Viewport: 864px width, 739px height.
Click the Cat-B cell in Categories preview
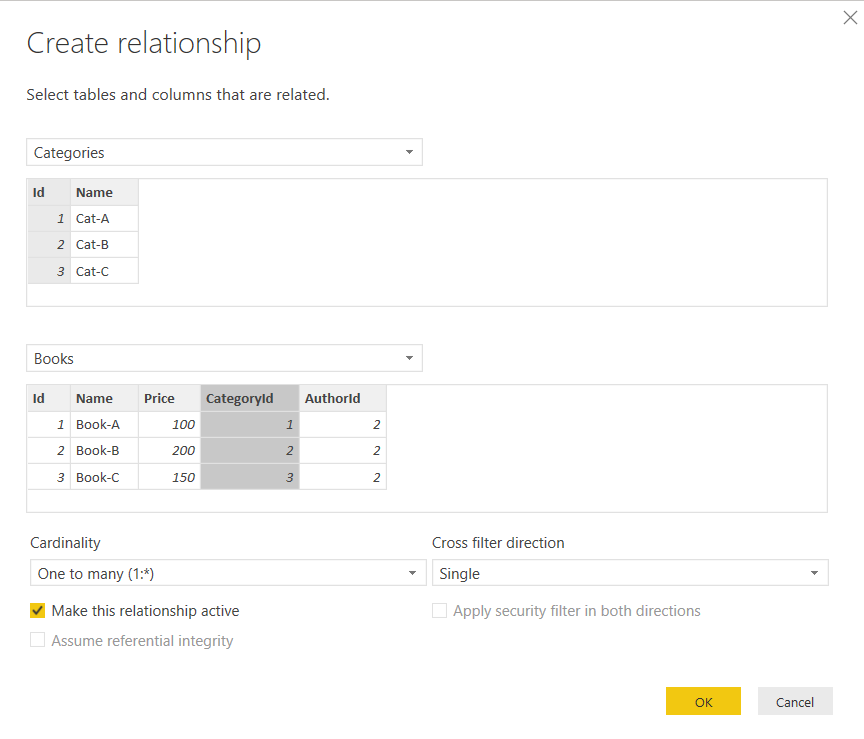click(93, 244)
